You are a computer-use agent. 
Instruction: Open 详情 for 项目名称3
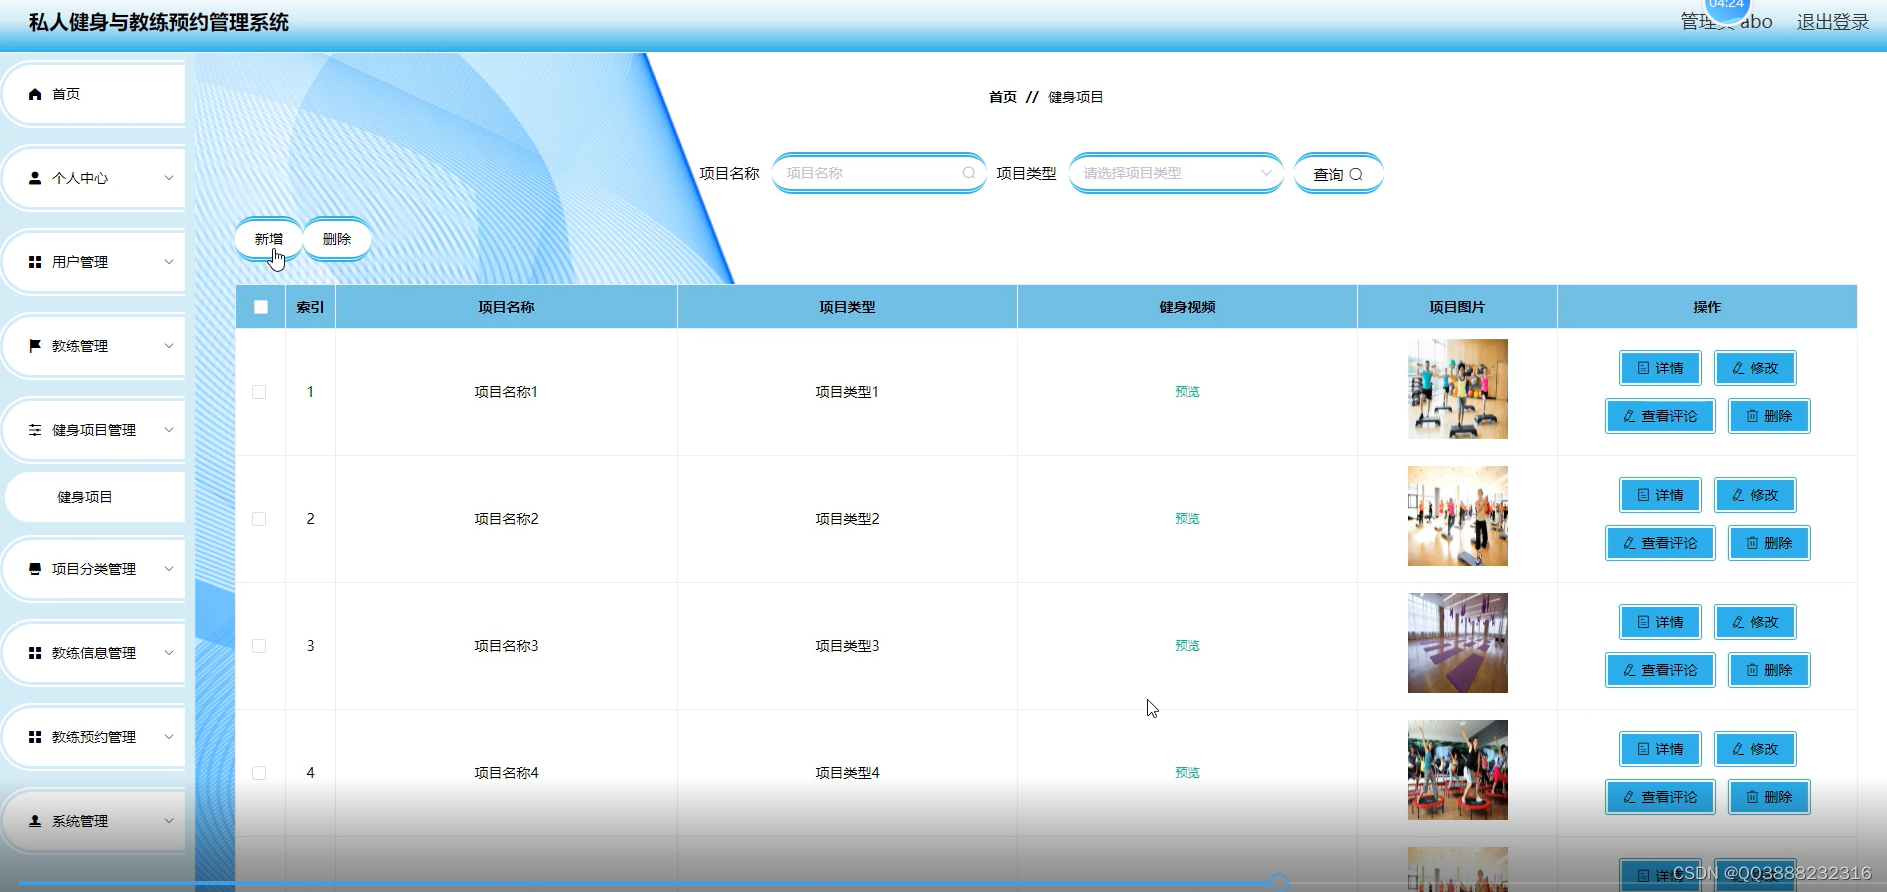tap(1660, 622)
